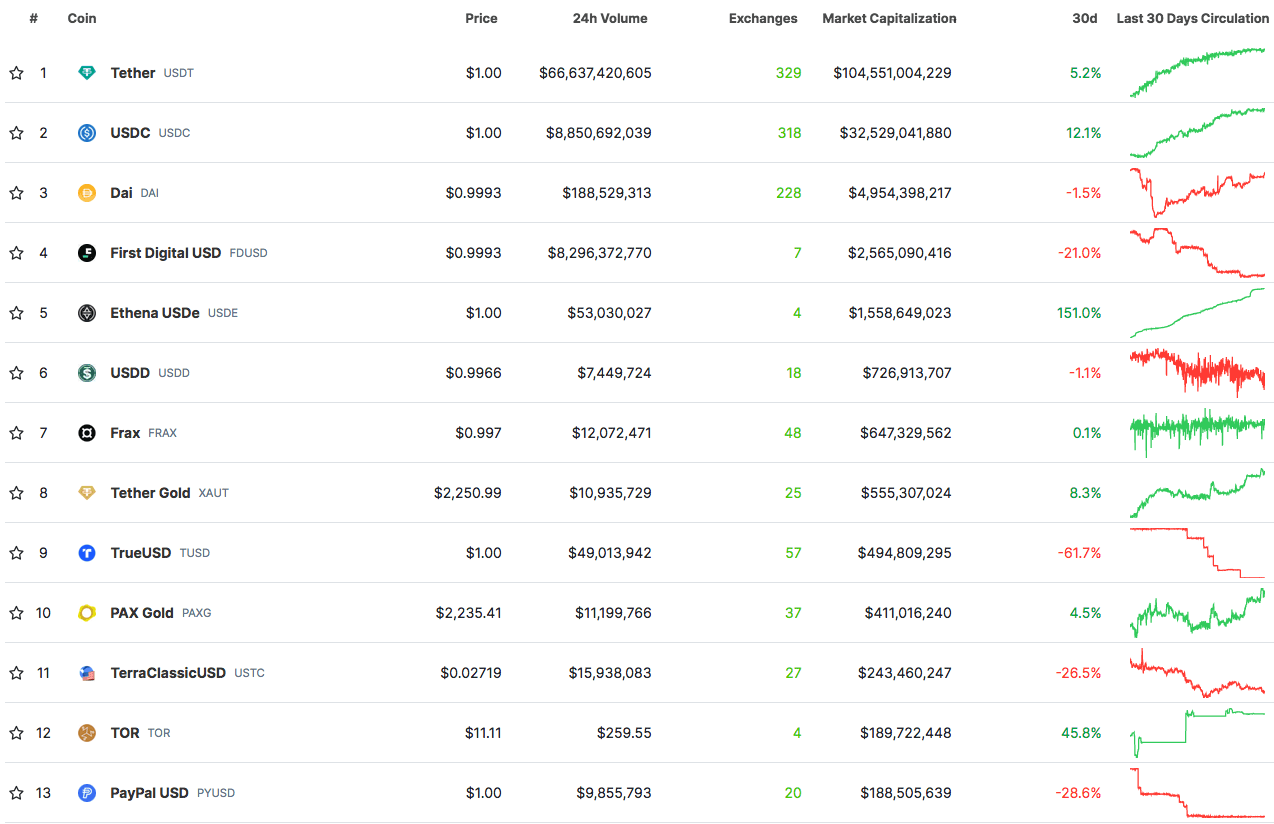Click the Dai coin logo icon
The width and height of the screenshot is (1274, 824).
[87, 193]
